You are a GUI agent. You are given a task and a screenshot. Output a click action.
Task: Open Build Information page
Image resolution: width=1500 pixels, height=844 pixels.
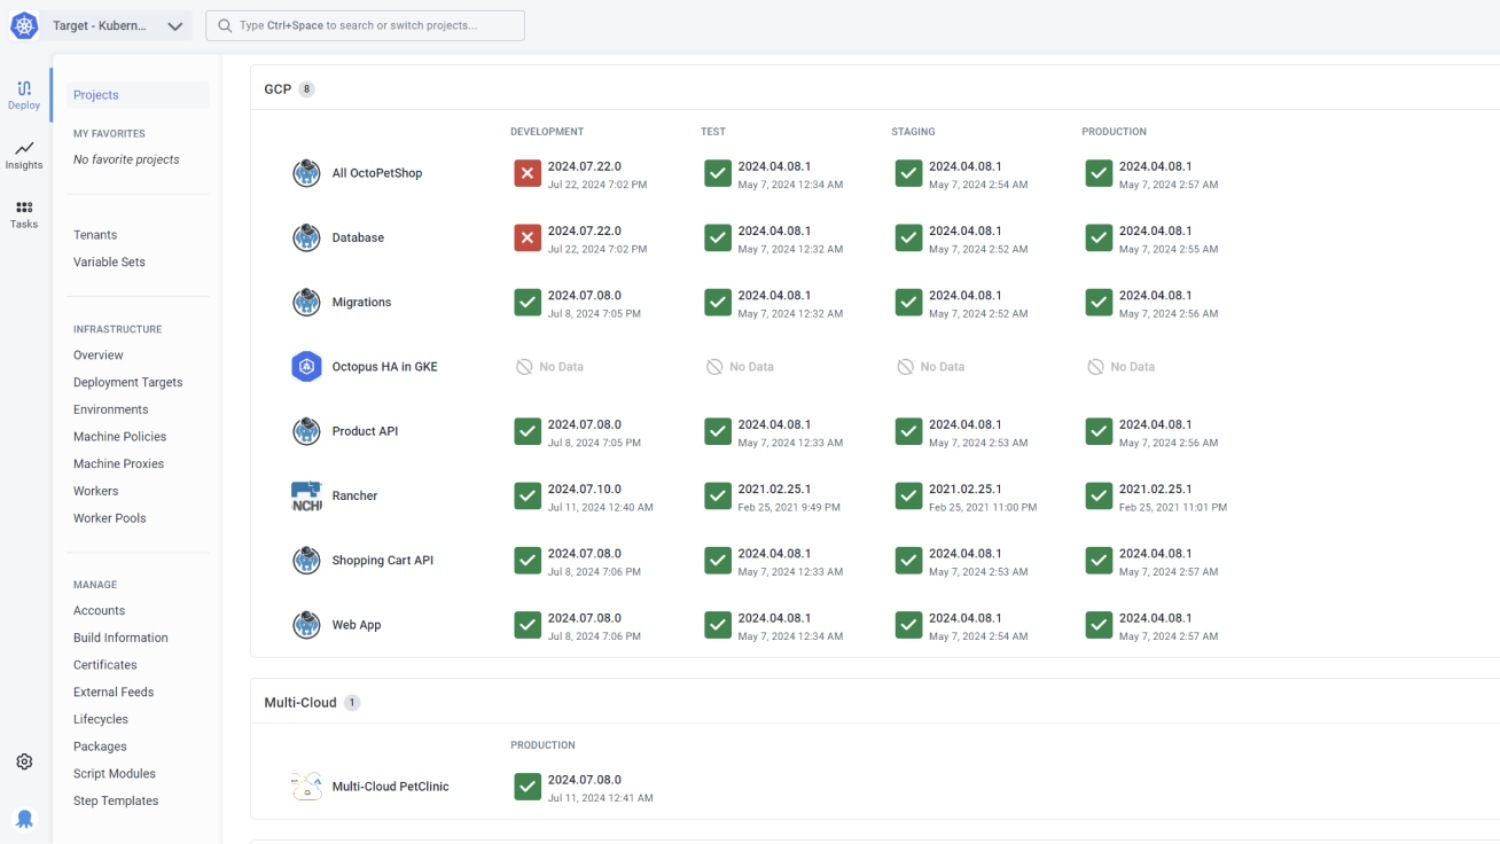click(121, 638)
